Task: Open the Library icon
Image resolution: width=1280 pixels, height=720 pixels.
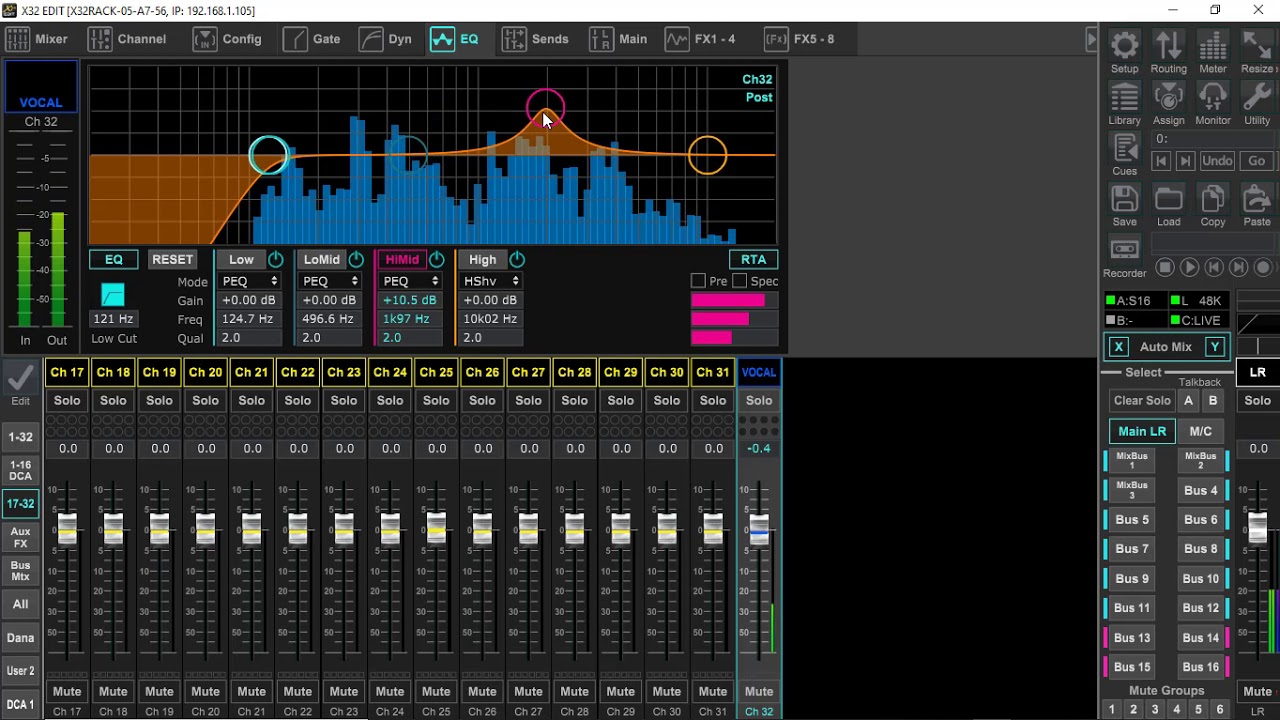Action: tap(1124, 97)
